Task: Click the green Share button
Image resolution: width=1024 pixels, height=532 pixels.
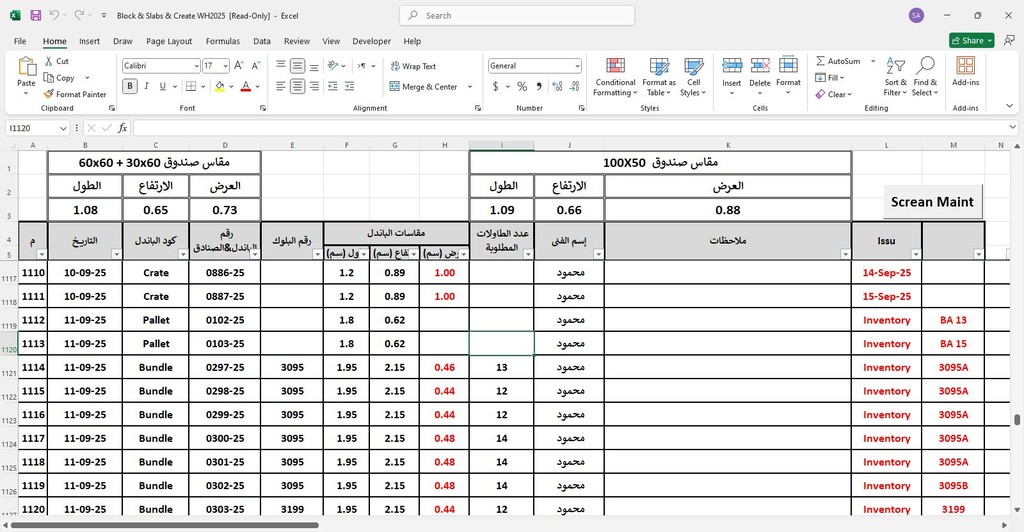Action: coord(971,40)
